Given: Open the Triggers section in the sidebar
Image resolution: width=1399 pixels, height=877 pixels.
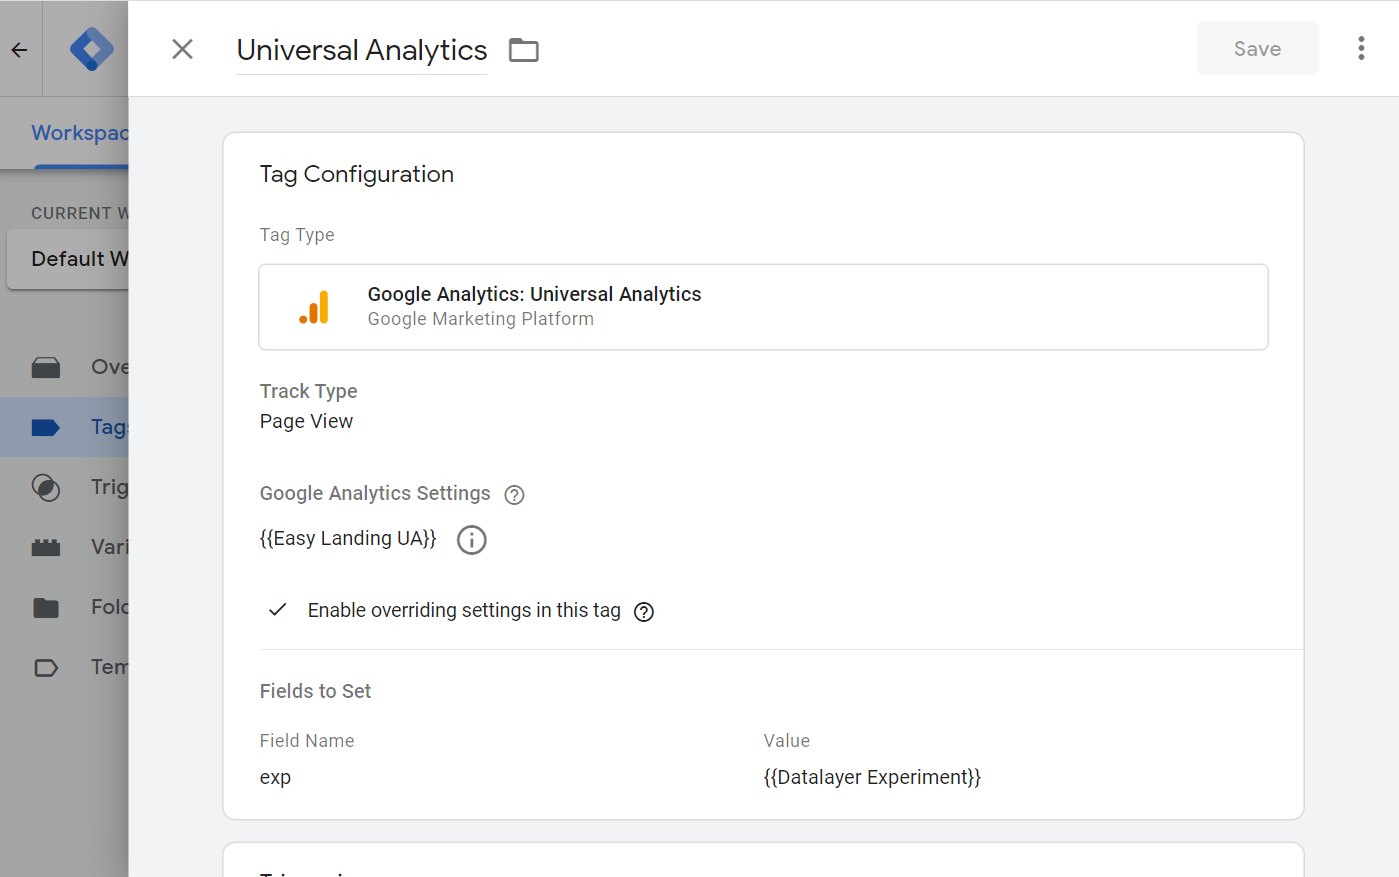Looking at the screenshot, I should 64,487.
